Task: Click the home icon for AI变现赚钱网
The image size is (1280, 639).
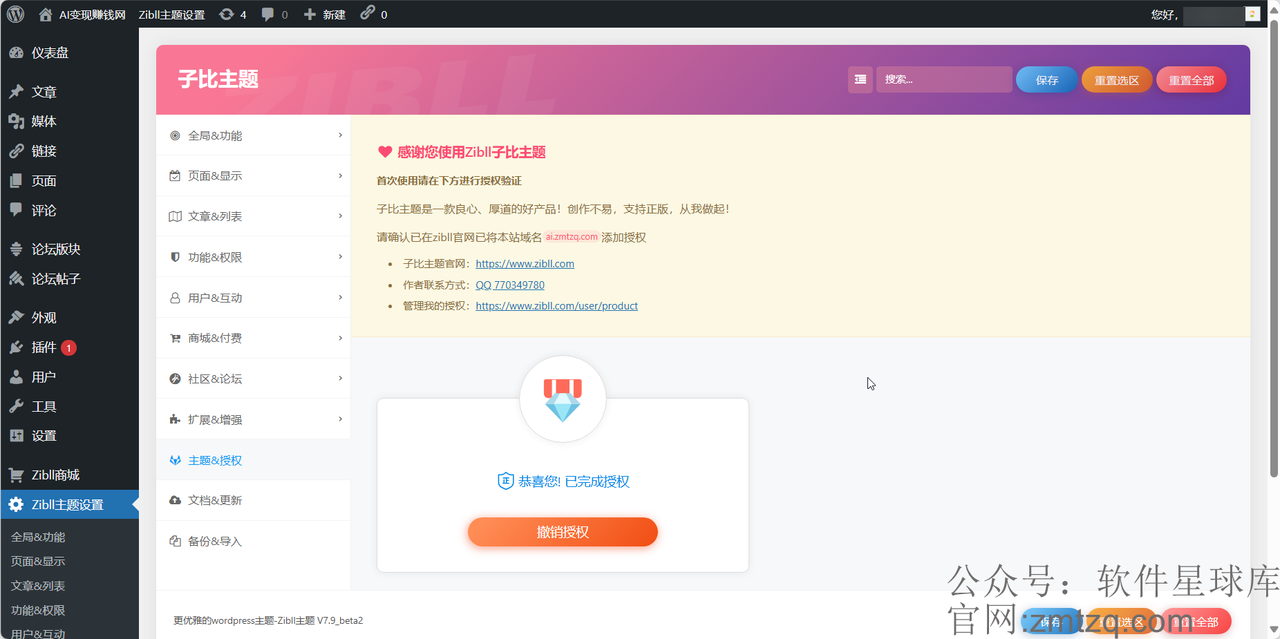Action: (x=46, y=14)
